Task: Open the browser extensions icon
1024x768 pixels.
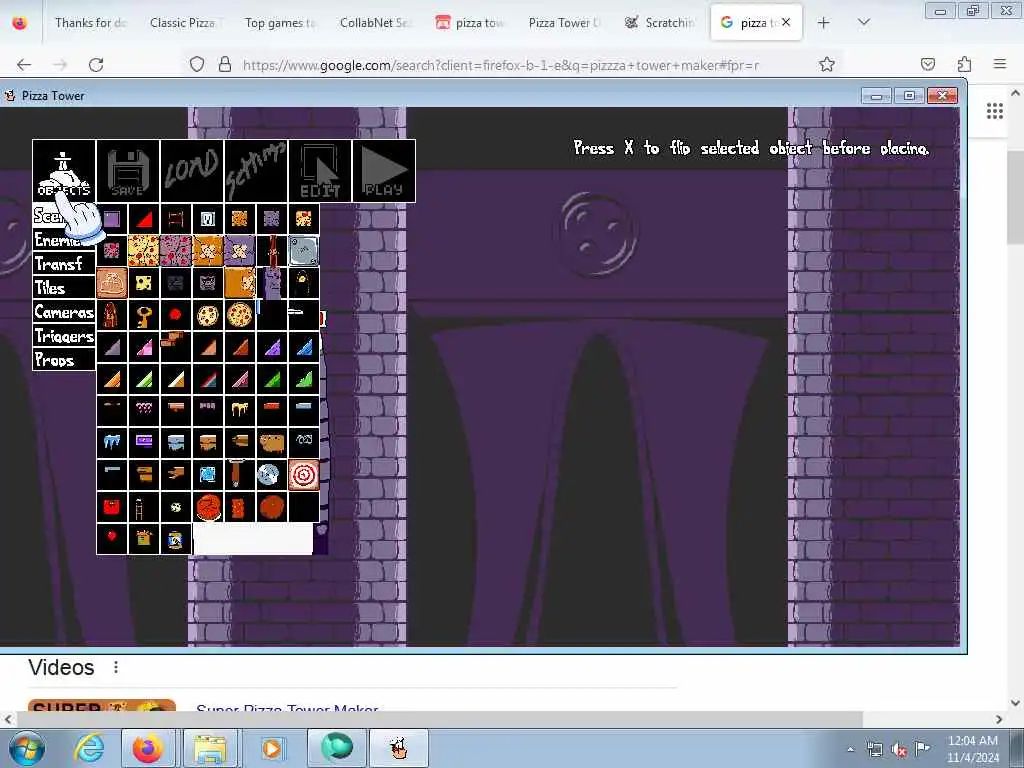Action: click(964, 64)
